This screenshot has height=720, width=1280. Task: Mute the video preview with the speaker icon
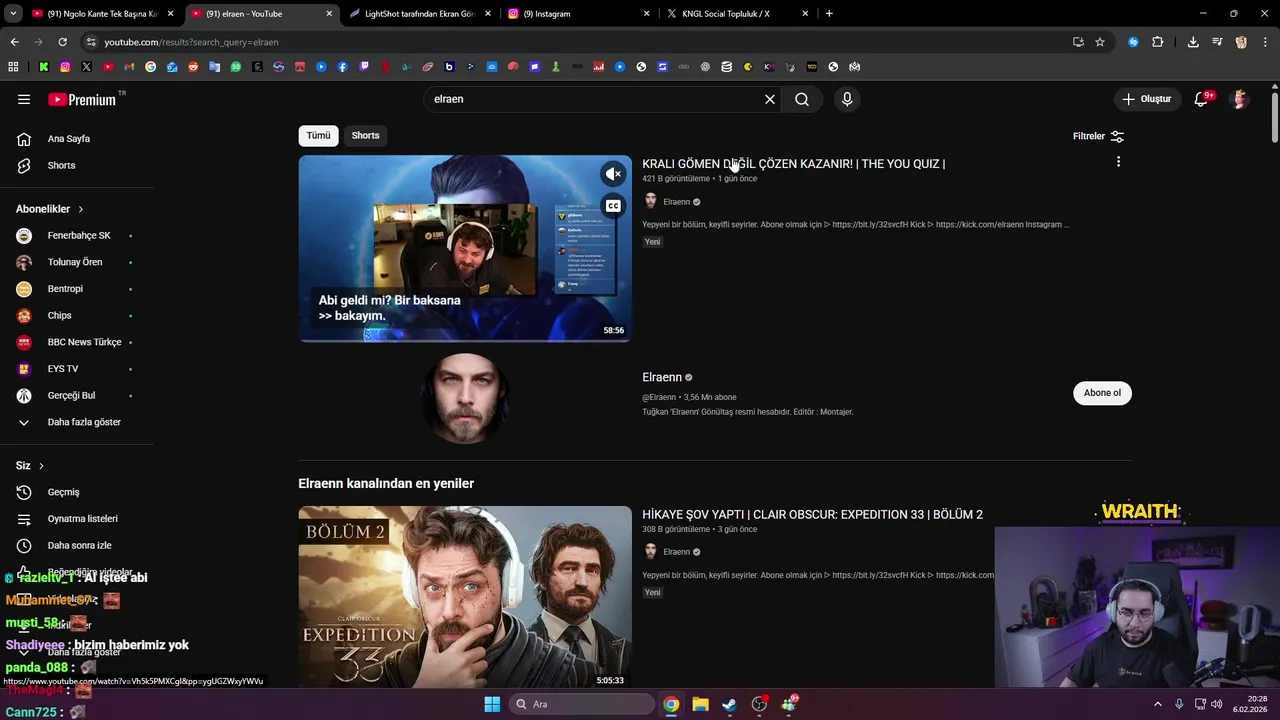point(613,174)
